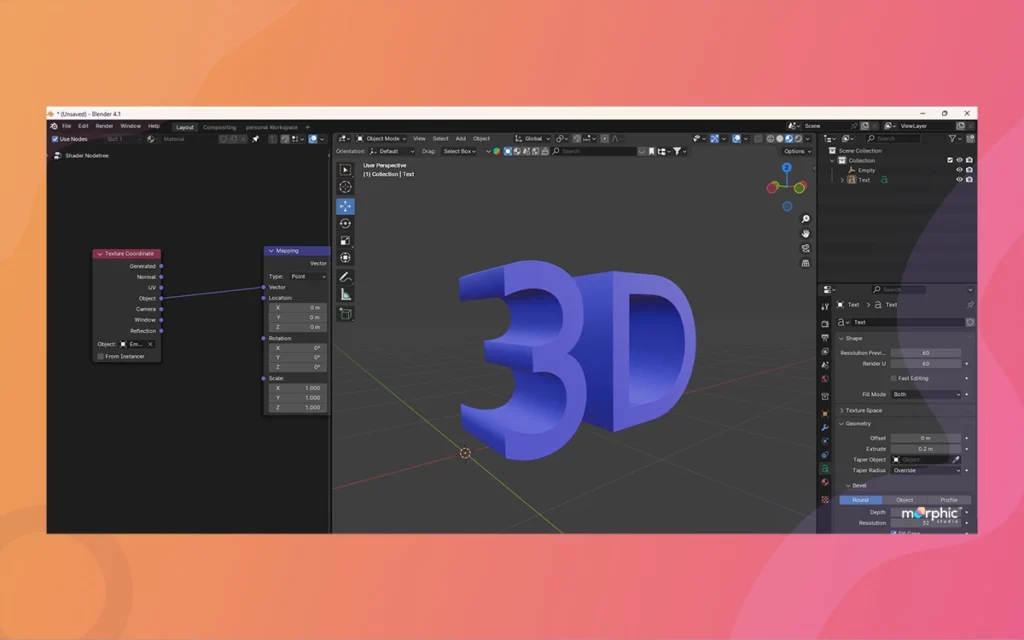Click the viewport Options button
The height and width of the screenshot is (640, 1024).
796,151
